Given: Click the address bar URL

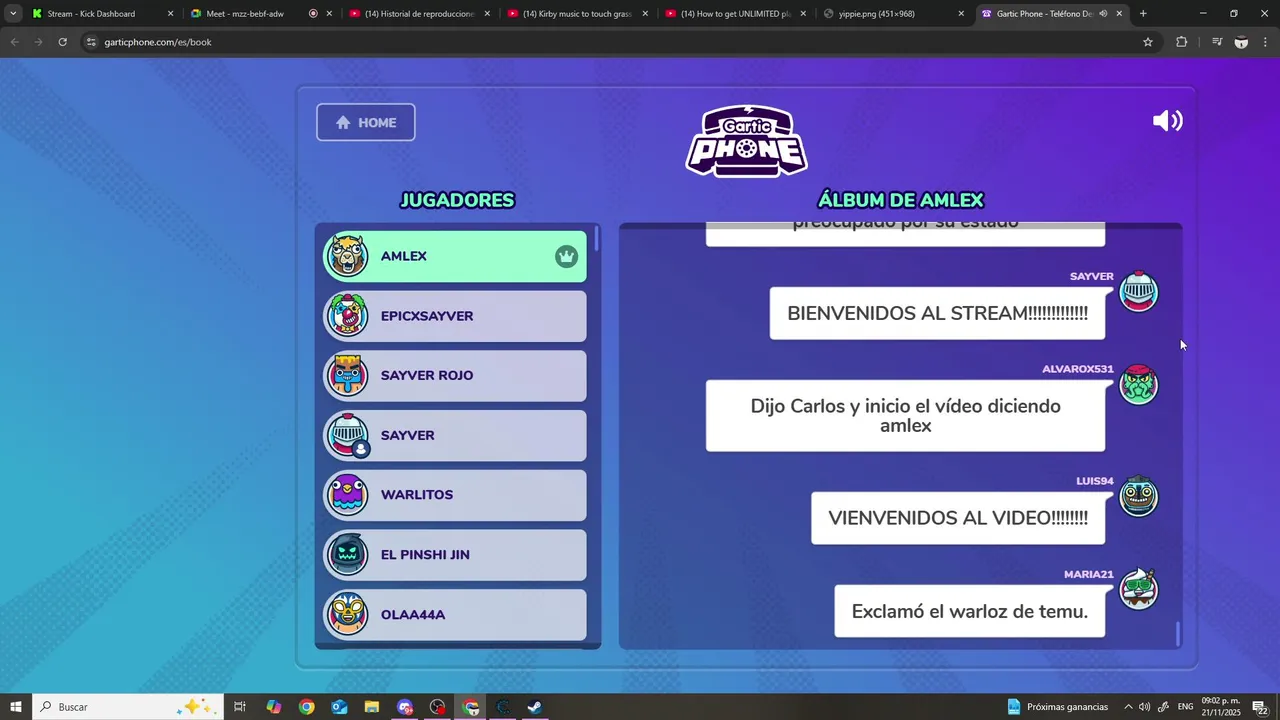Looking at the screenshot, I should click(x=158, y=42).
